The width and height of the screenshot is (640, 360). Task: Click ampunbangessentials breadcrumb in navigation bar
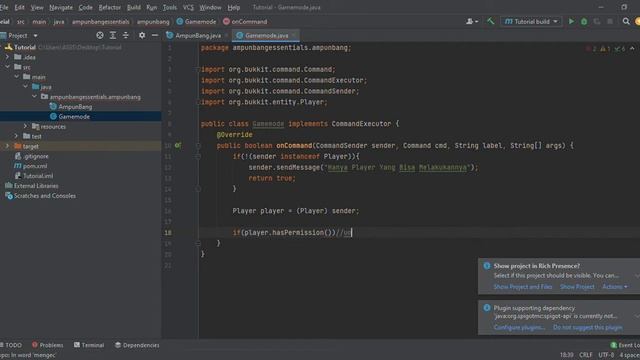point(100,22)
